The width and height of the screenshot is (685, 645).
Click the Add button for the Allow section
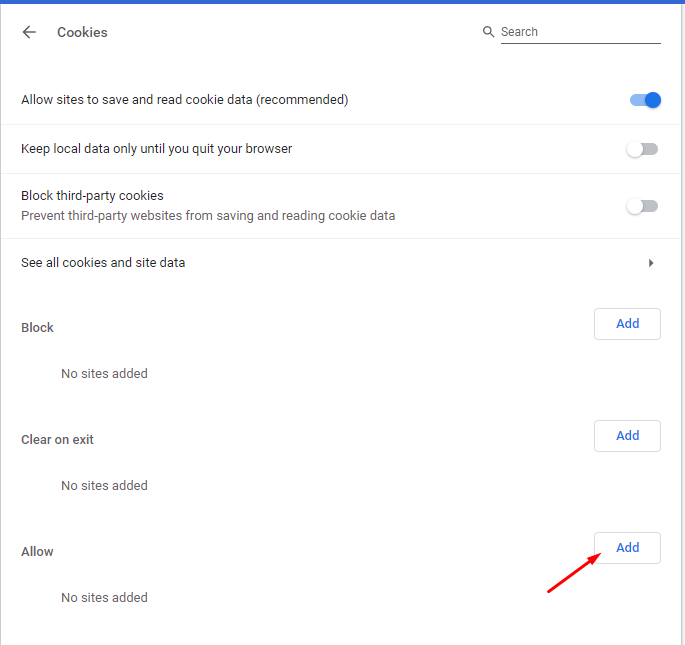click(627, 548)
